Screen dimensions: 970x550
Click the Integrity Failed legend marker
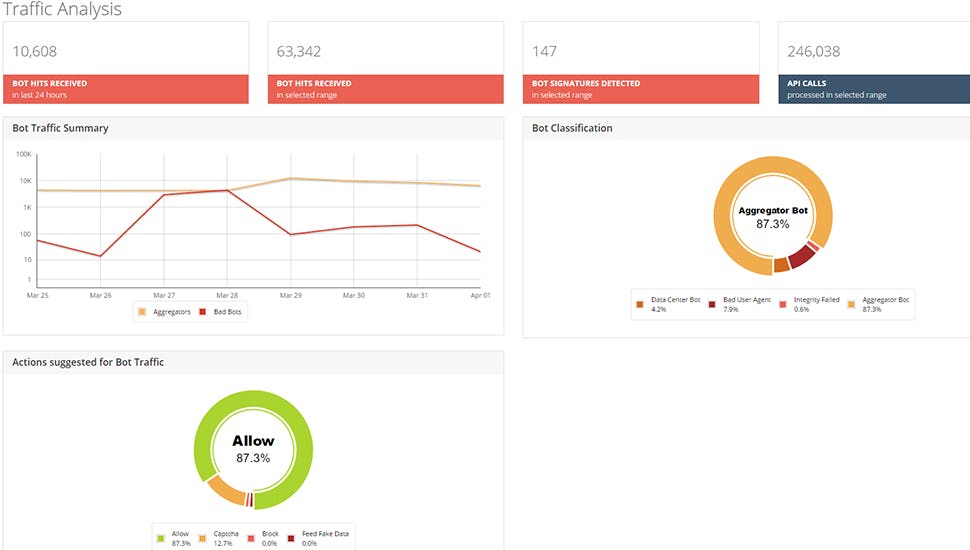[783, 304]
